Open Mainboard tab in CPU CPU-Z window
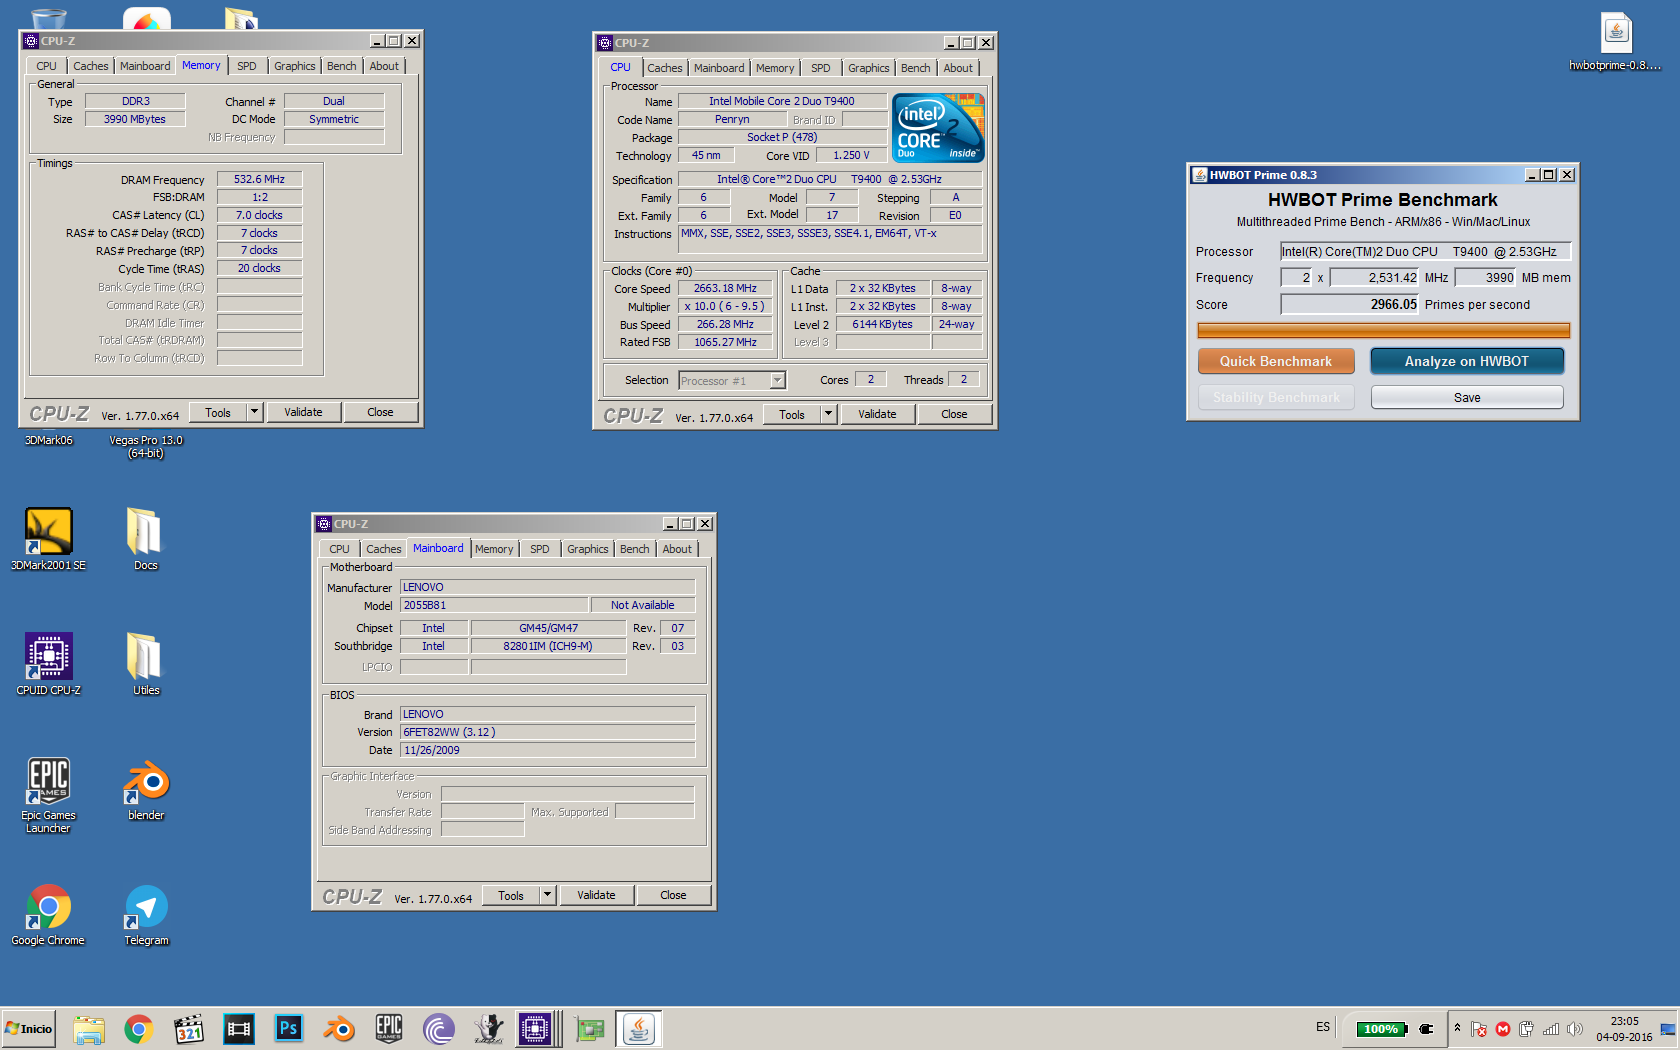 719,68
